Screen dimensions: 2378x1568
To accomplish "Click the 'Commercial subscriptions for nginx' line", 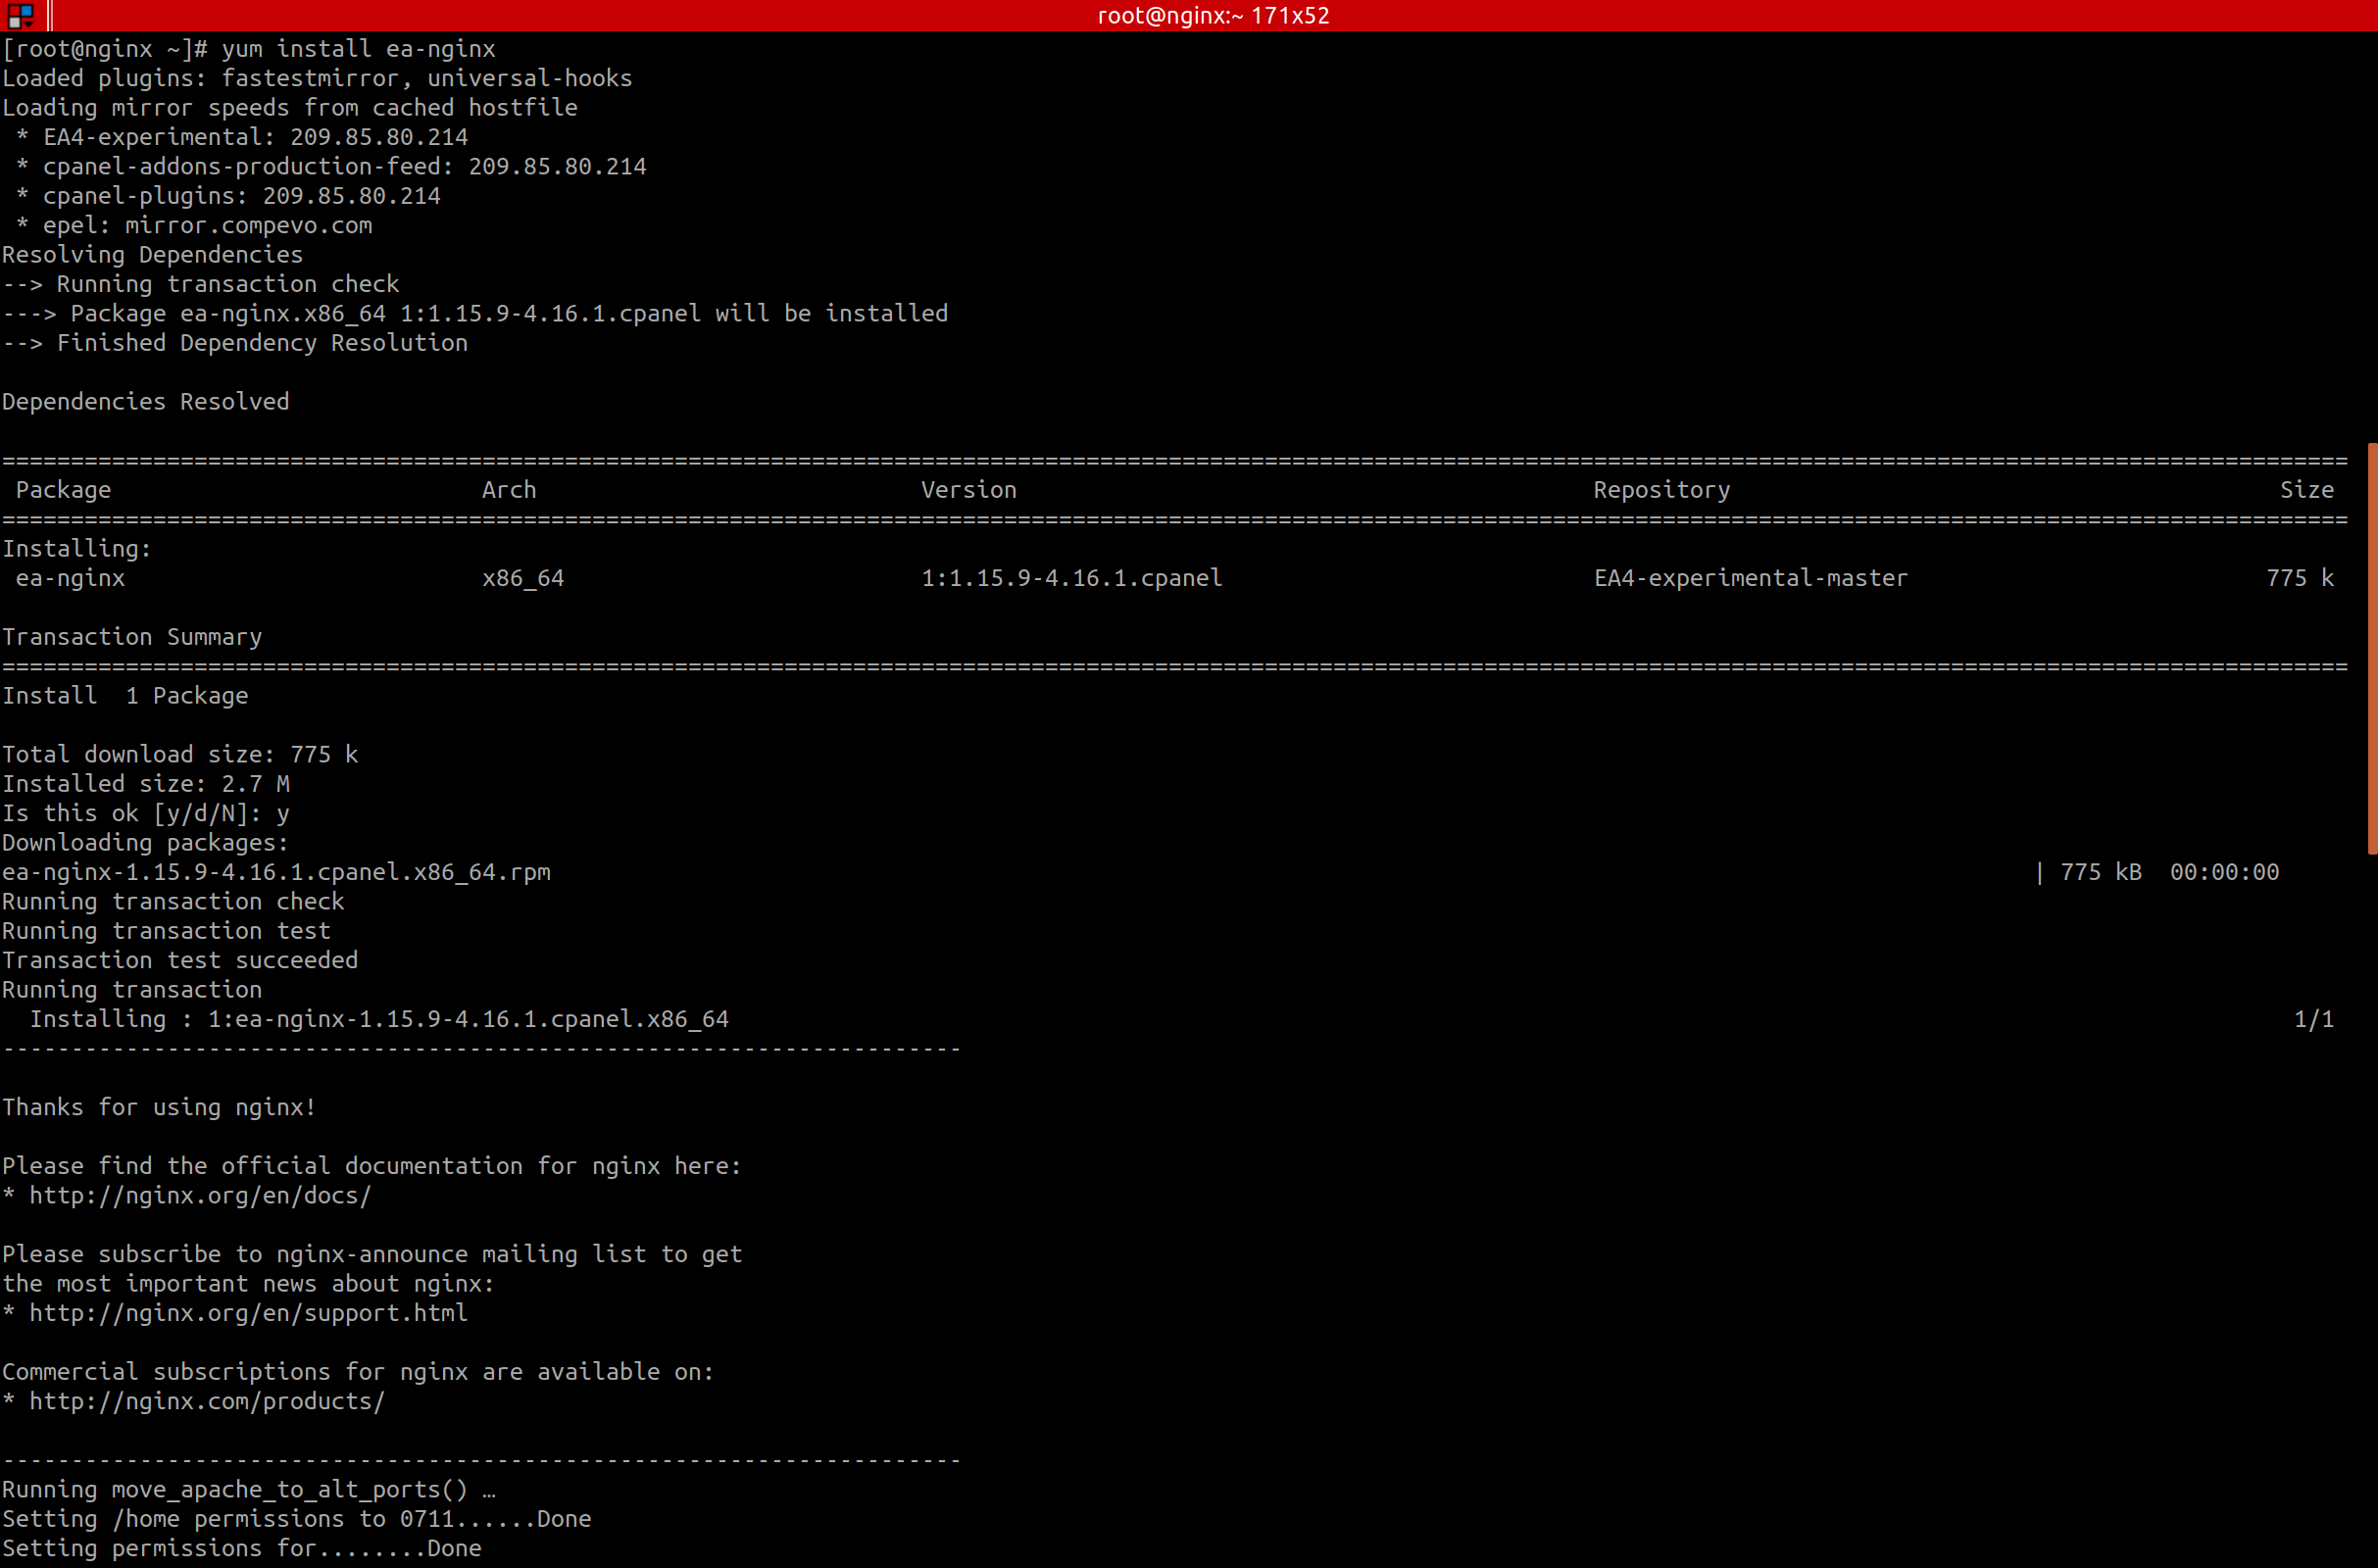I will click(358, 1372).
